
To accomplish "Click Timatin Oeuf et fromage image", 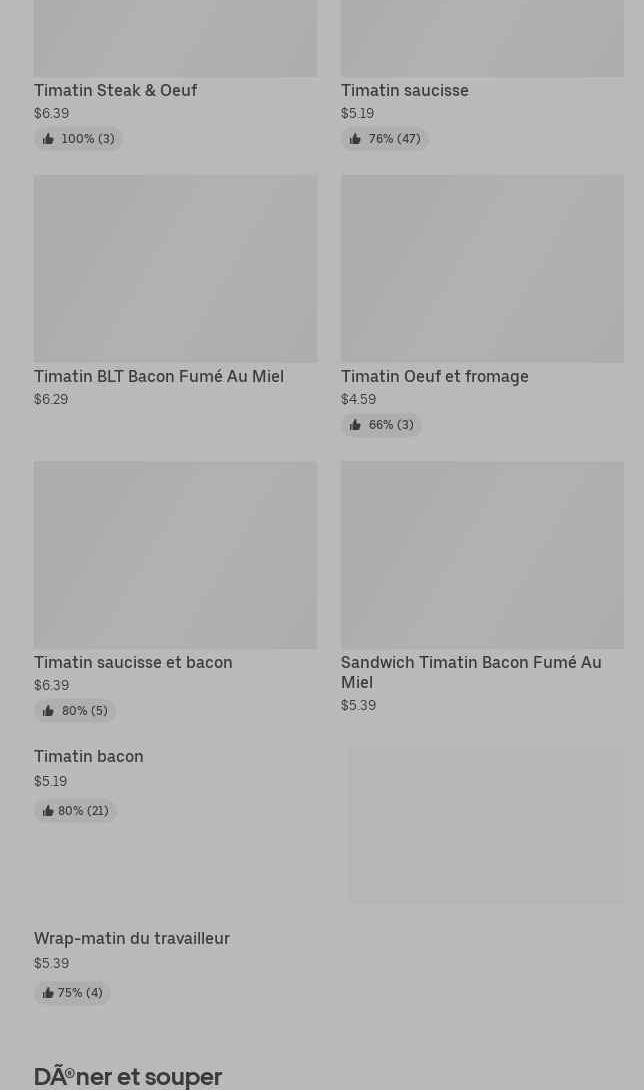I will (x=482, y=268).
